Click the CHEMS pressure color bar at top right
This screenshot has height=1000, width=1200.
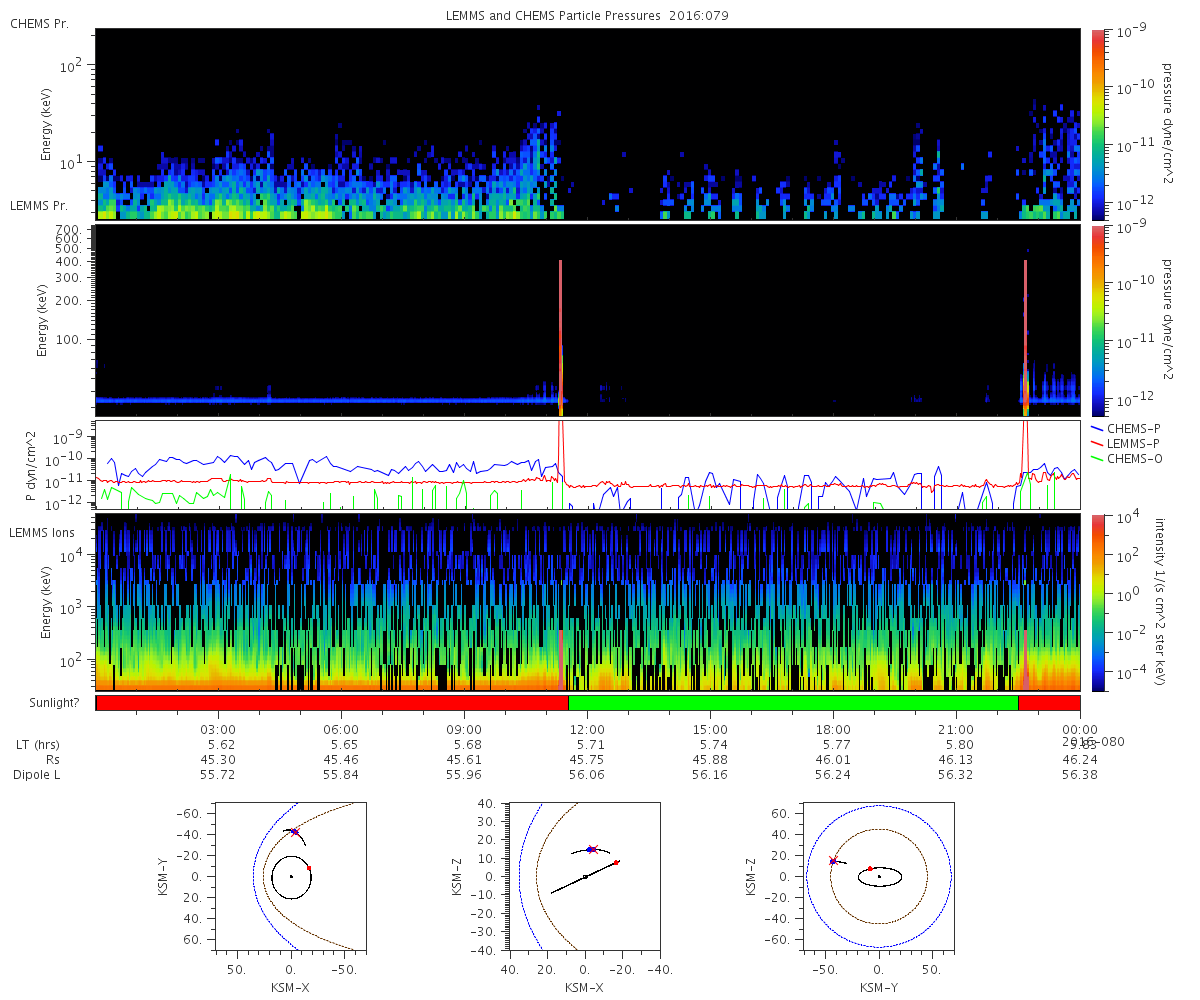coord(1097,124)
